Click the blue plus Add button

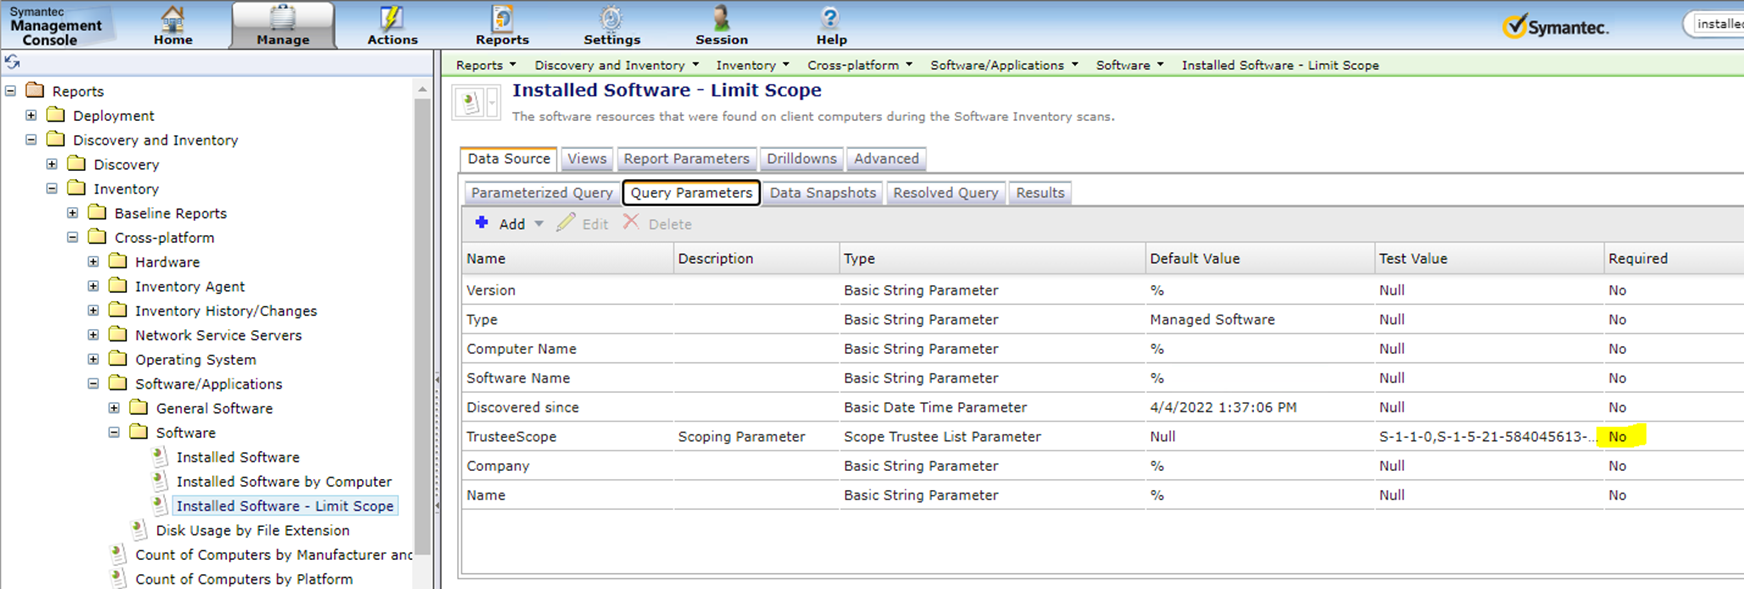pyautogui.click(x=482, y=223)
